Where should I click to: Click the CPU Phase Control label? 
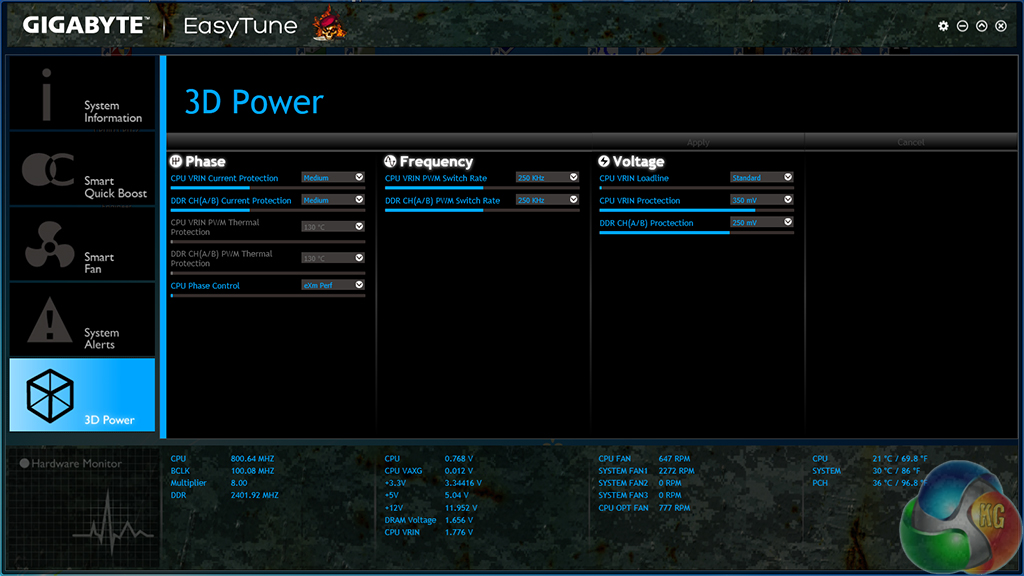pos(205,285)
